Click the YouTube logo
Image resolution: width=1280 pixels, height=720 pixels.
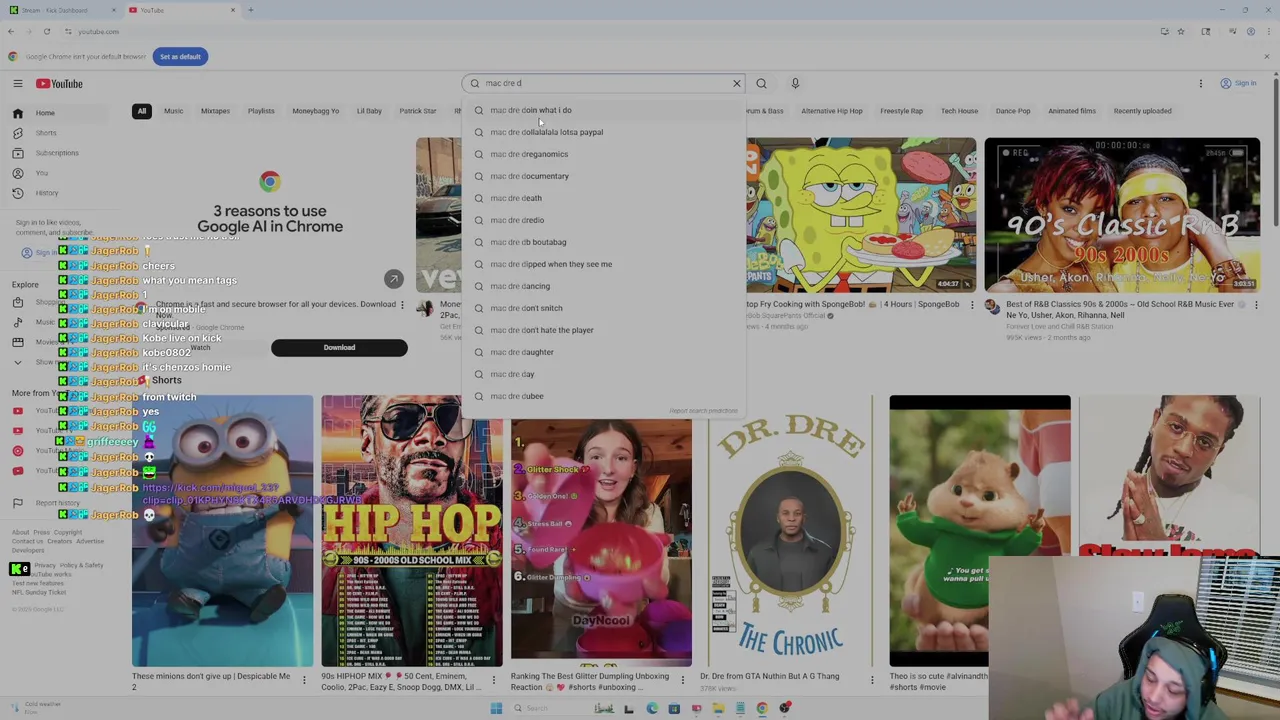click(x=60, y=84)
